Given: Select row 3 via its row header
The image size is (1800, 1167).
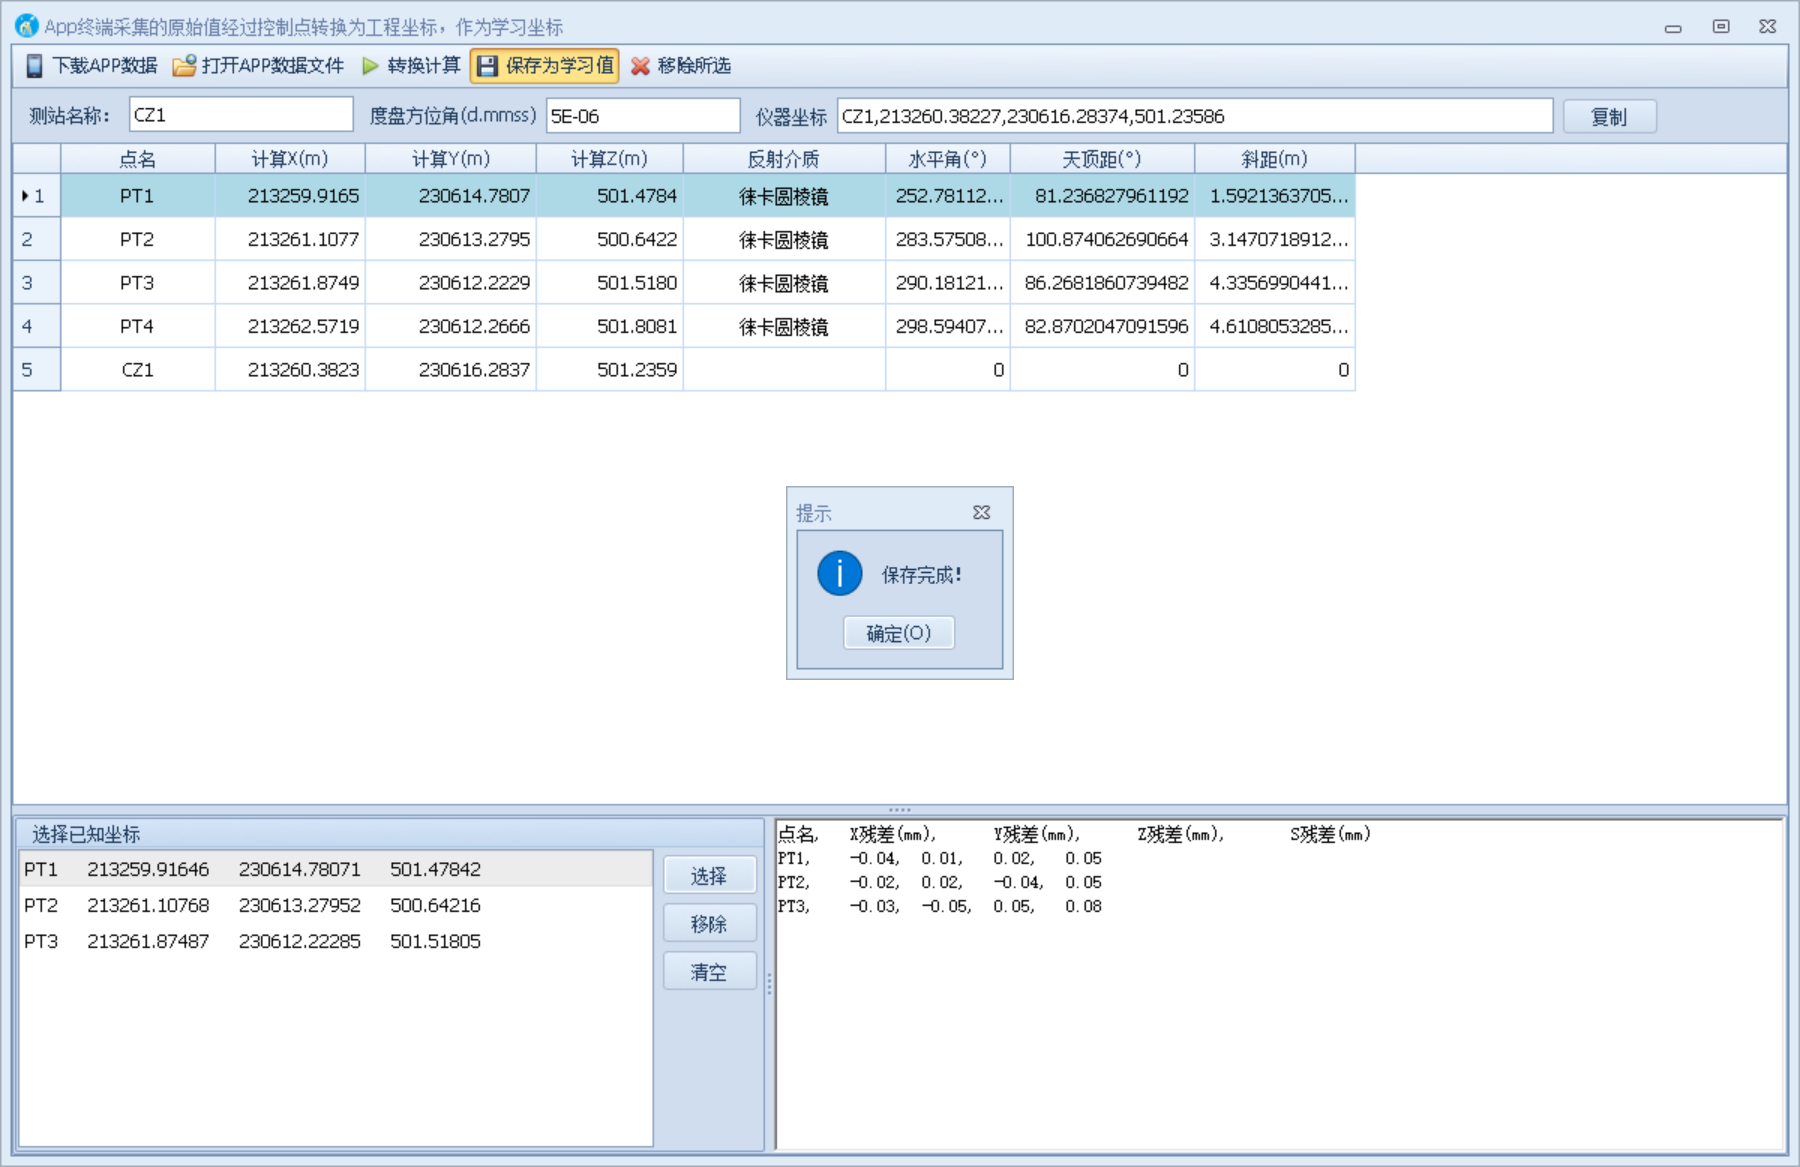Looking at the screenshot, I should point(37,283).
